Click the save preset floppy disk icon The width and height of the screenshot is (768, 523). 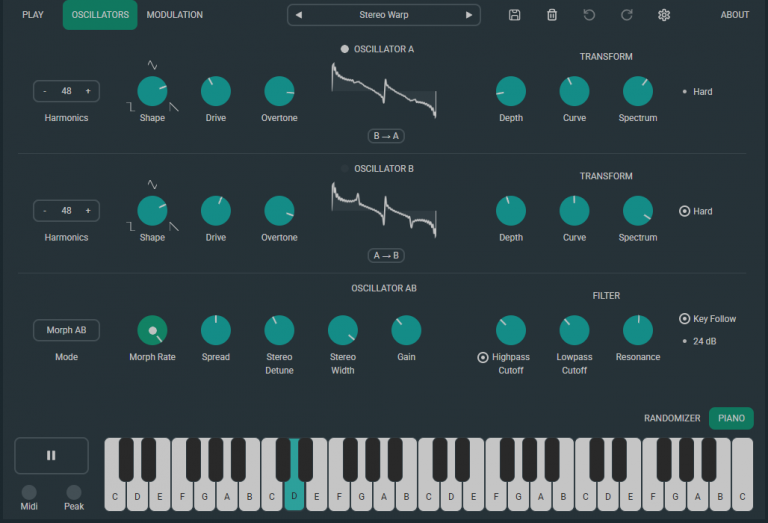pyautogui.click(x=514, y=15)
